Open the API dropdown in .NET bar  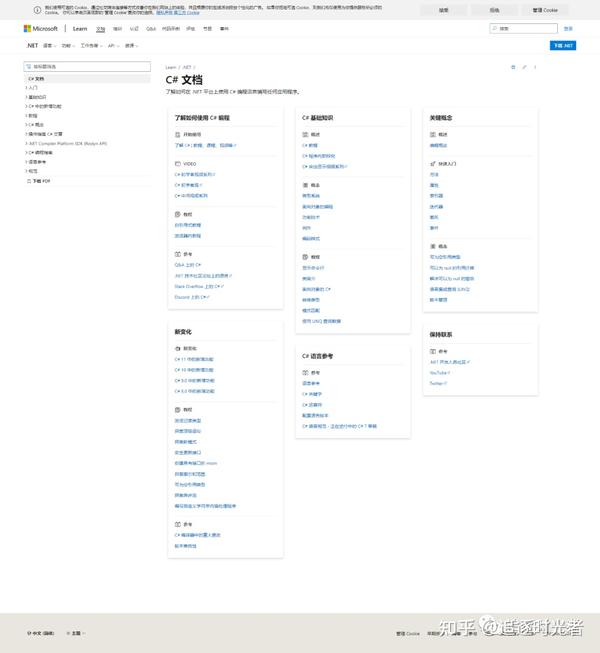(x=114, y=45)
